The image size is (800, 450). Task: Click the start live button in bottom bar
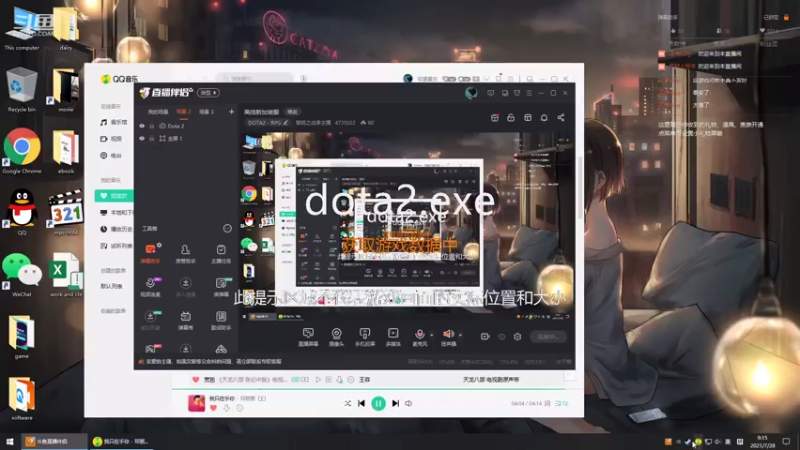click(x=548, y=337)
